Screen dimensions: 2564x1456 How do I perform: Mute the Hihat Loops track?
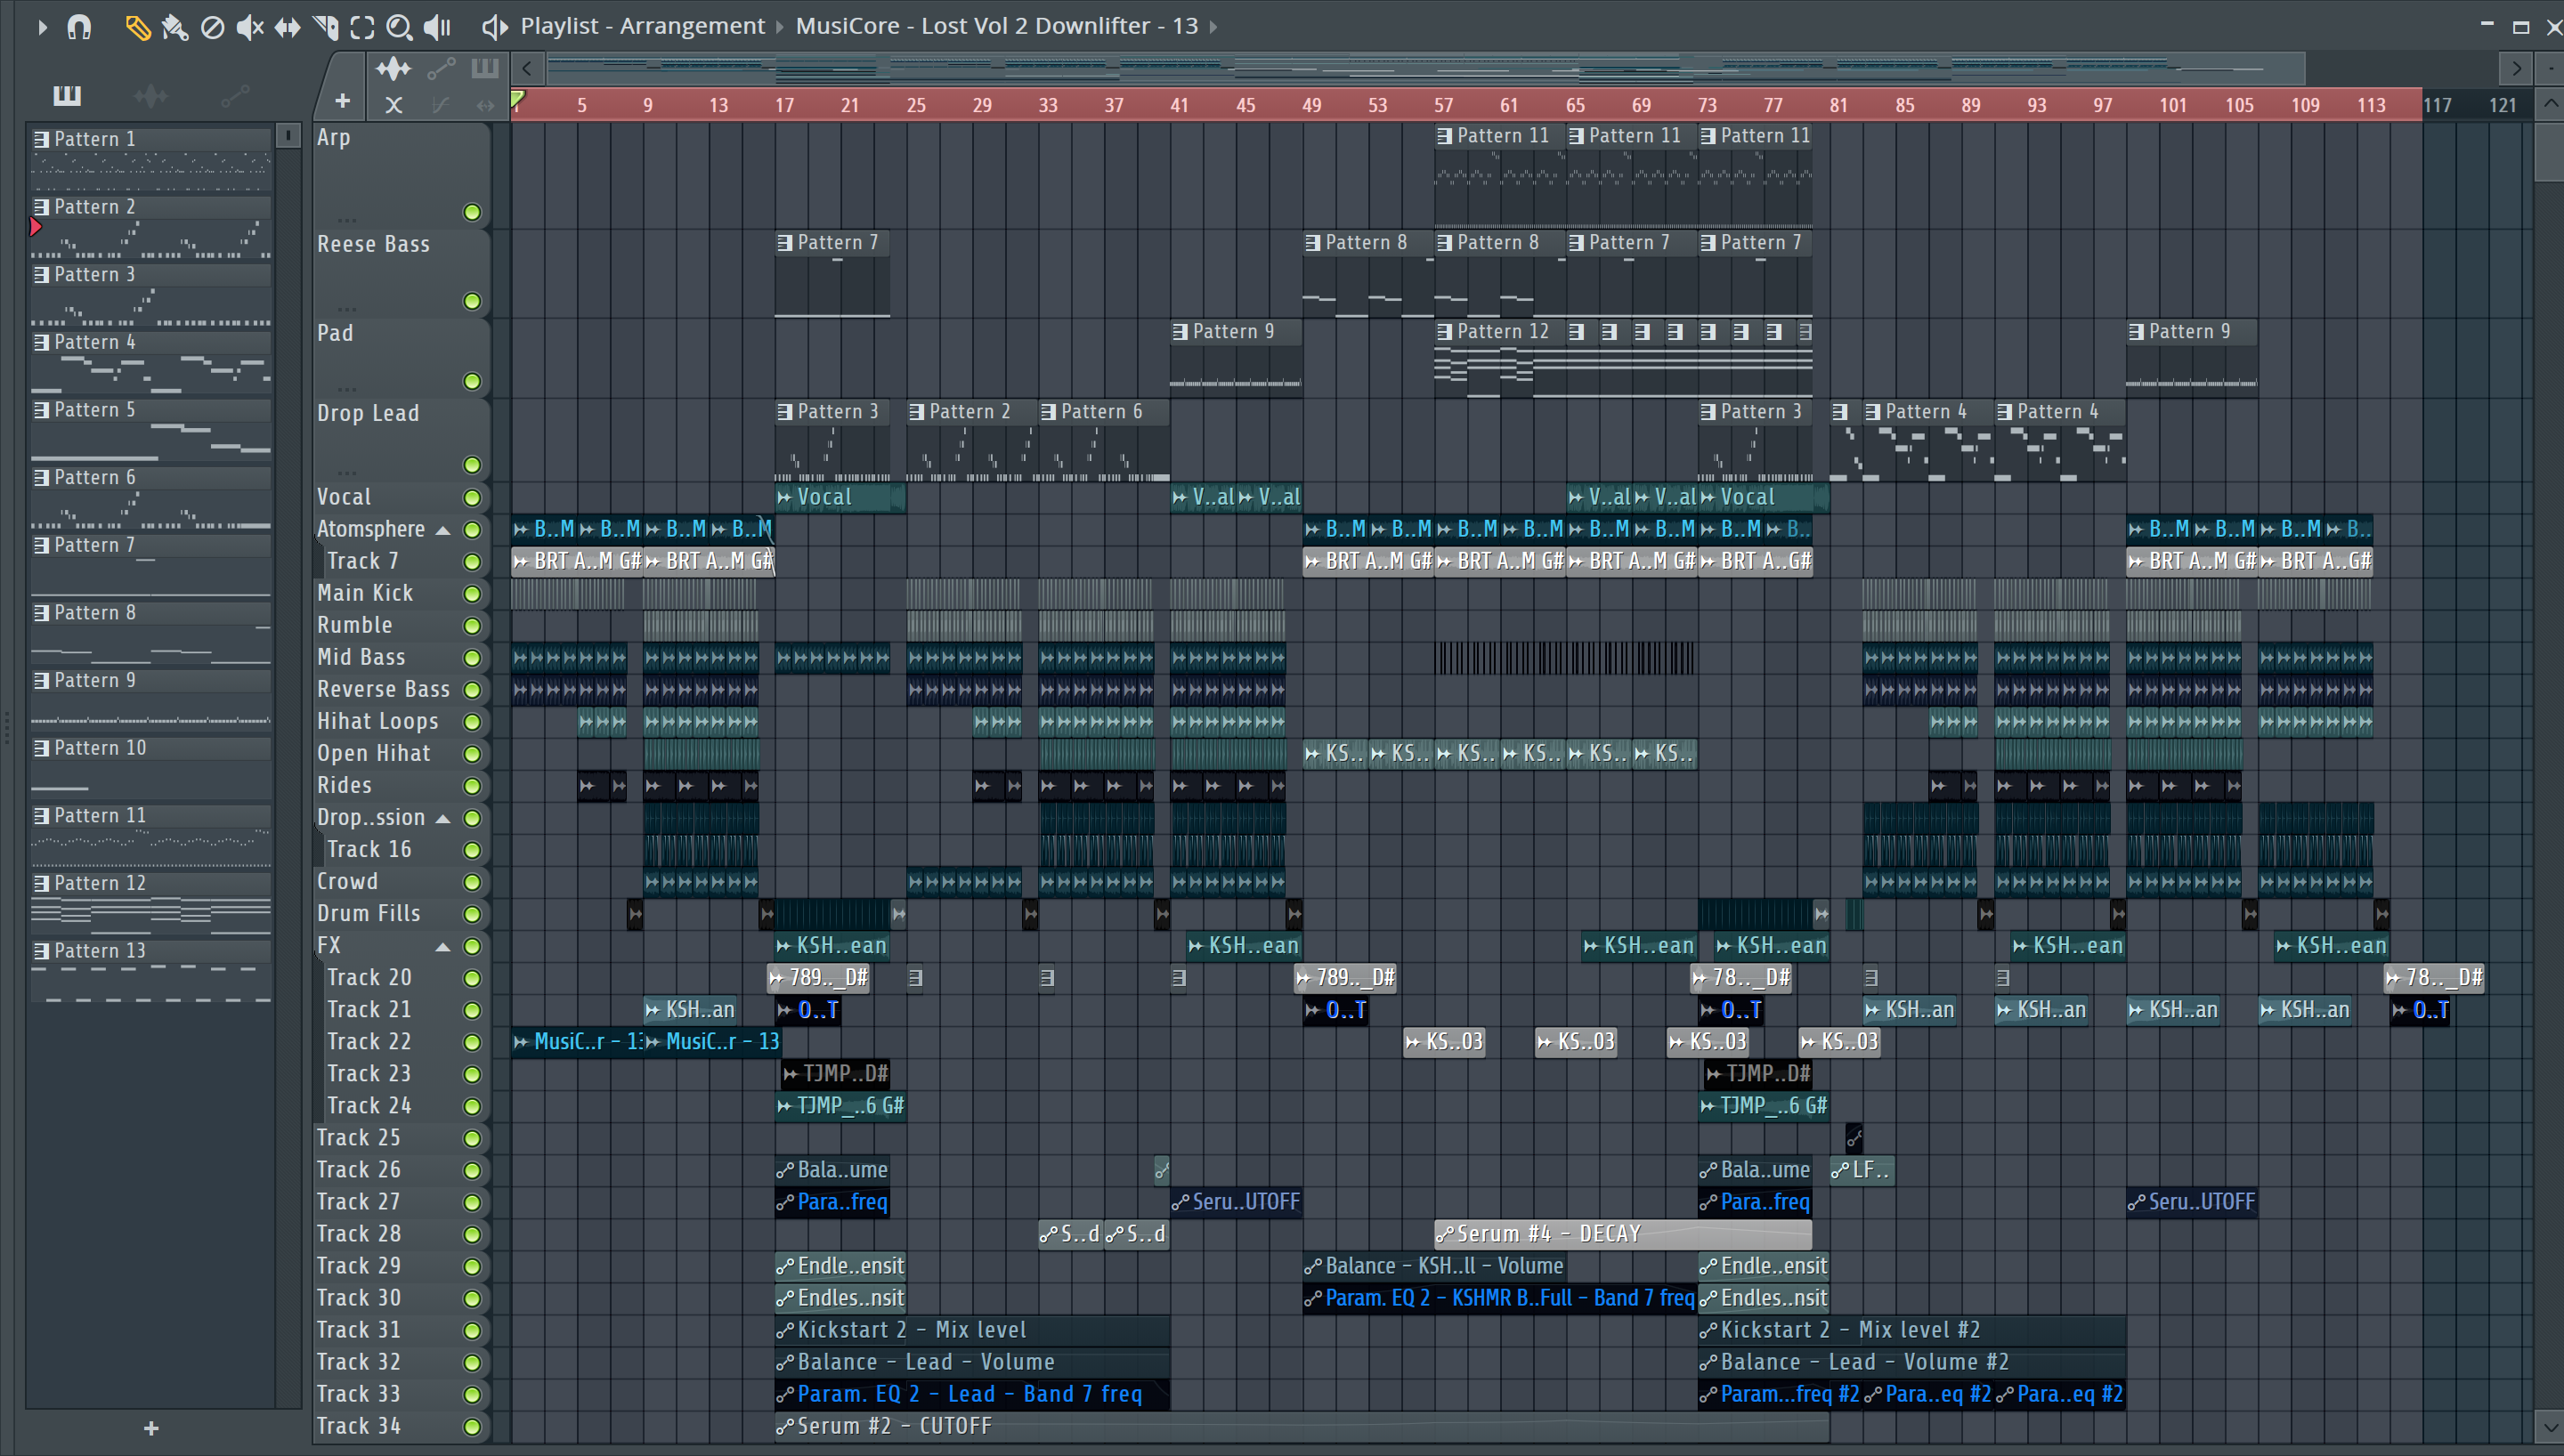click(x=472, y=722)
